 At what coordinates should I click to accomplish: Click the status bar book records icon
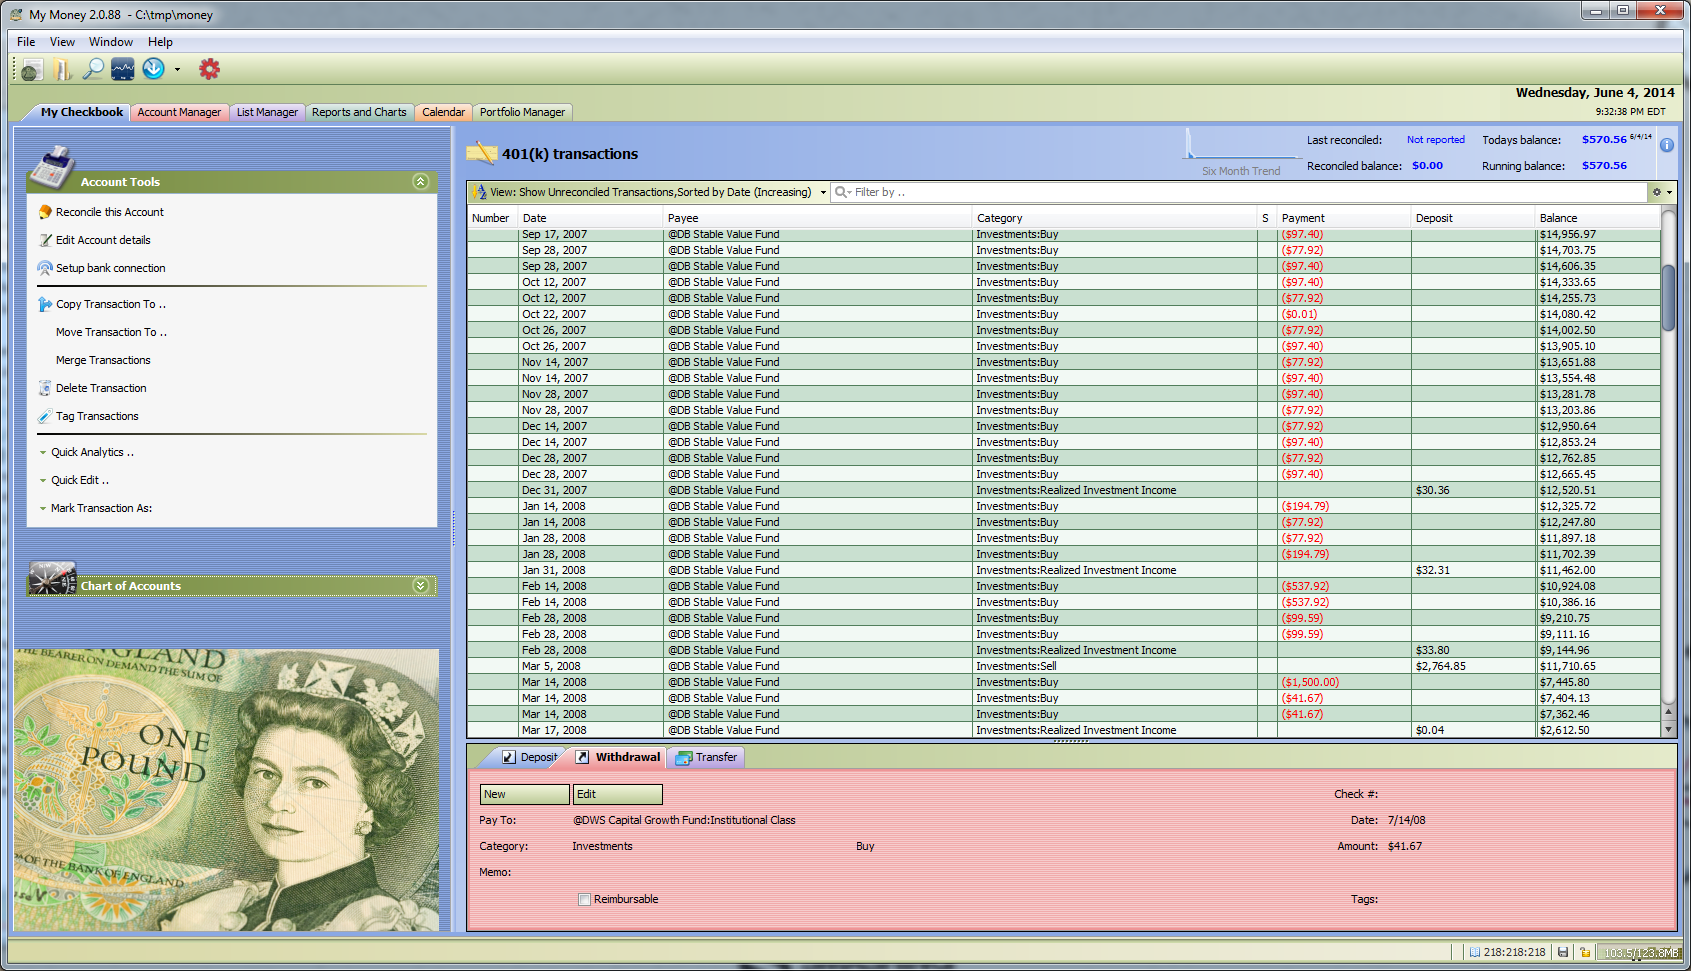coord(1475,952)
